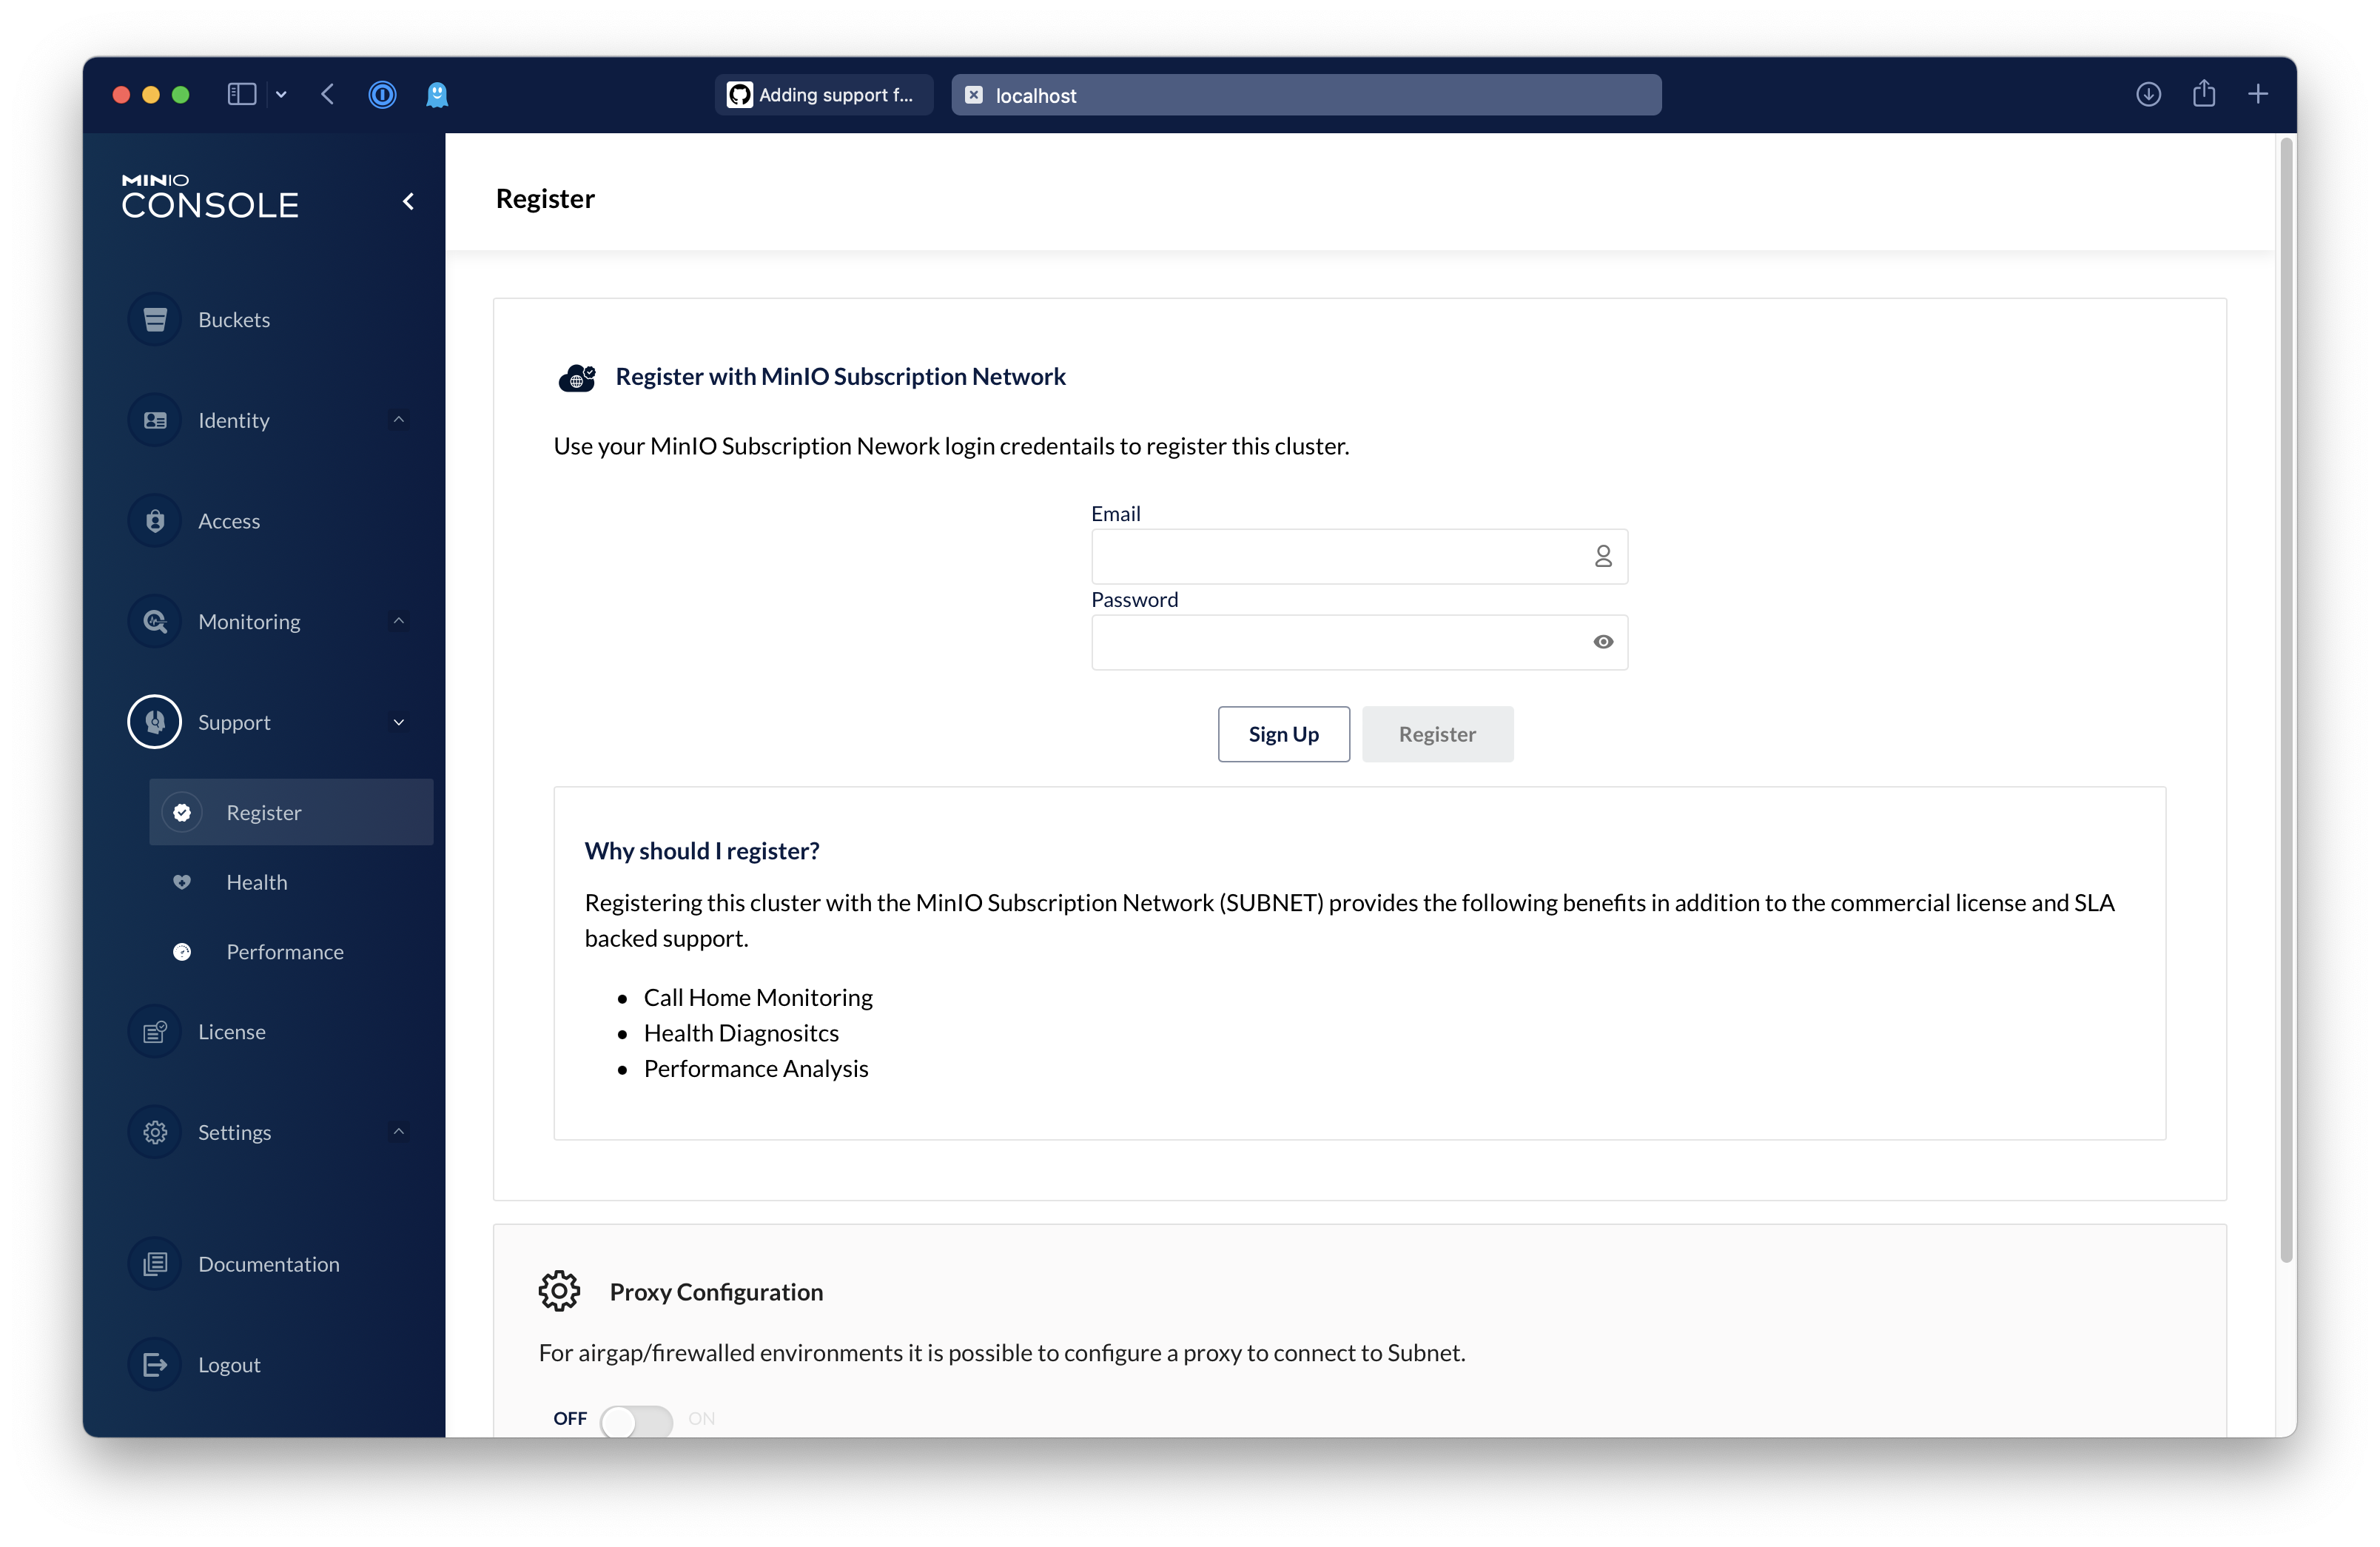Image resolution: width=2380 pixels, height=1547 pixels.
Task: Expand the Identity menu chevron
Action: 399,420
